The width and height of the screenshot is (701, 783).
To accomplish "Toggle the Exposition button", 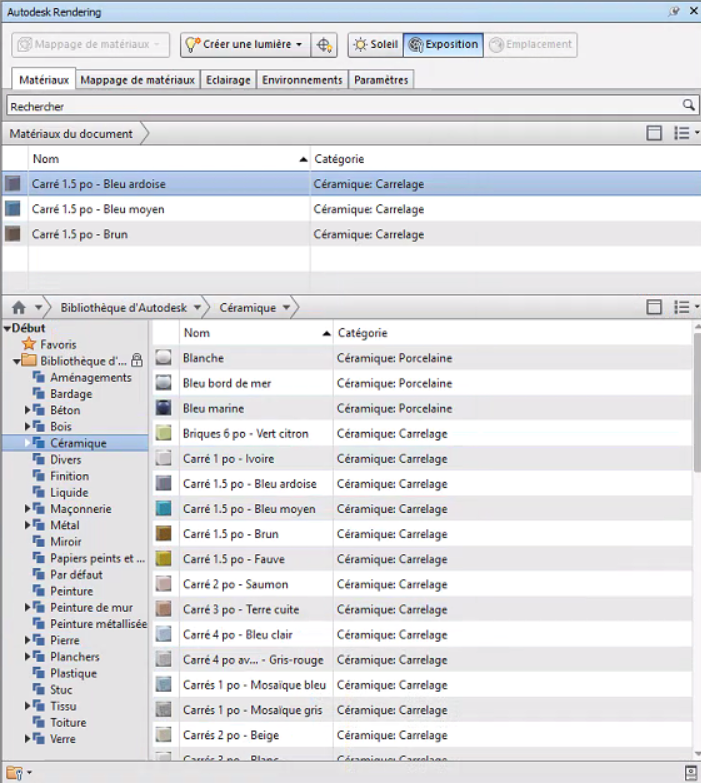I will (x=443, y=45).
